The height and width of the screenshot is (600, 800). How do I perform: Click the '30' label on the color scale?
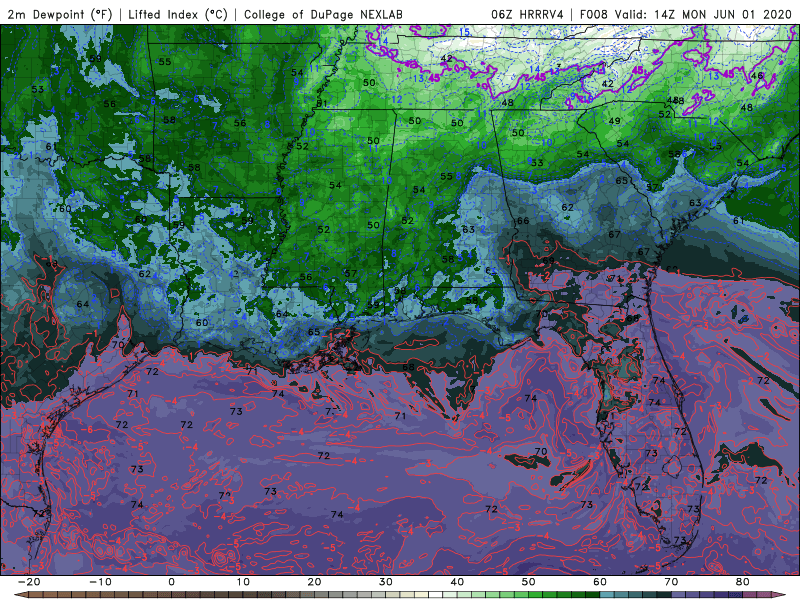click(386, 582)
